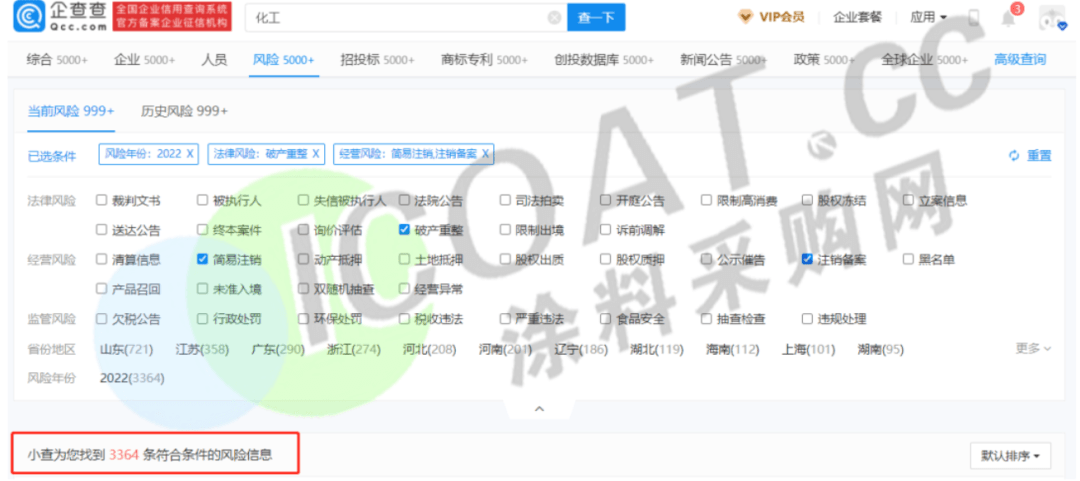The image size is (1080, 481).
Task: Open the mobile app phone icon
Action: pos(974,18)
